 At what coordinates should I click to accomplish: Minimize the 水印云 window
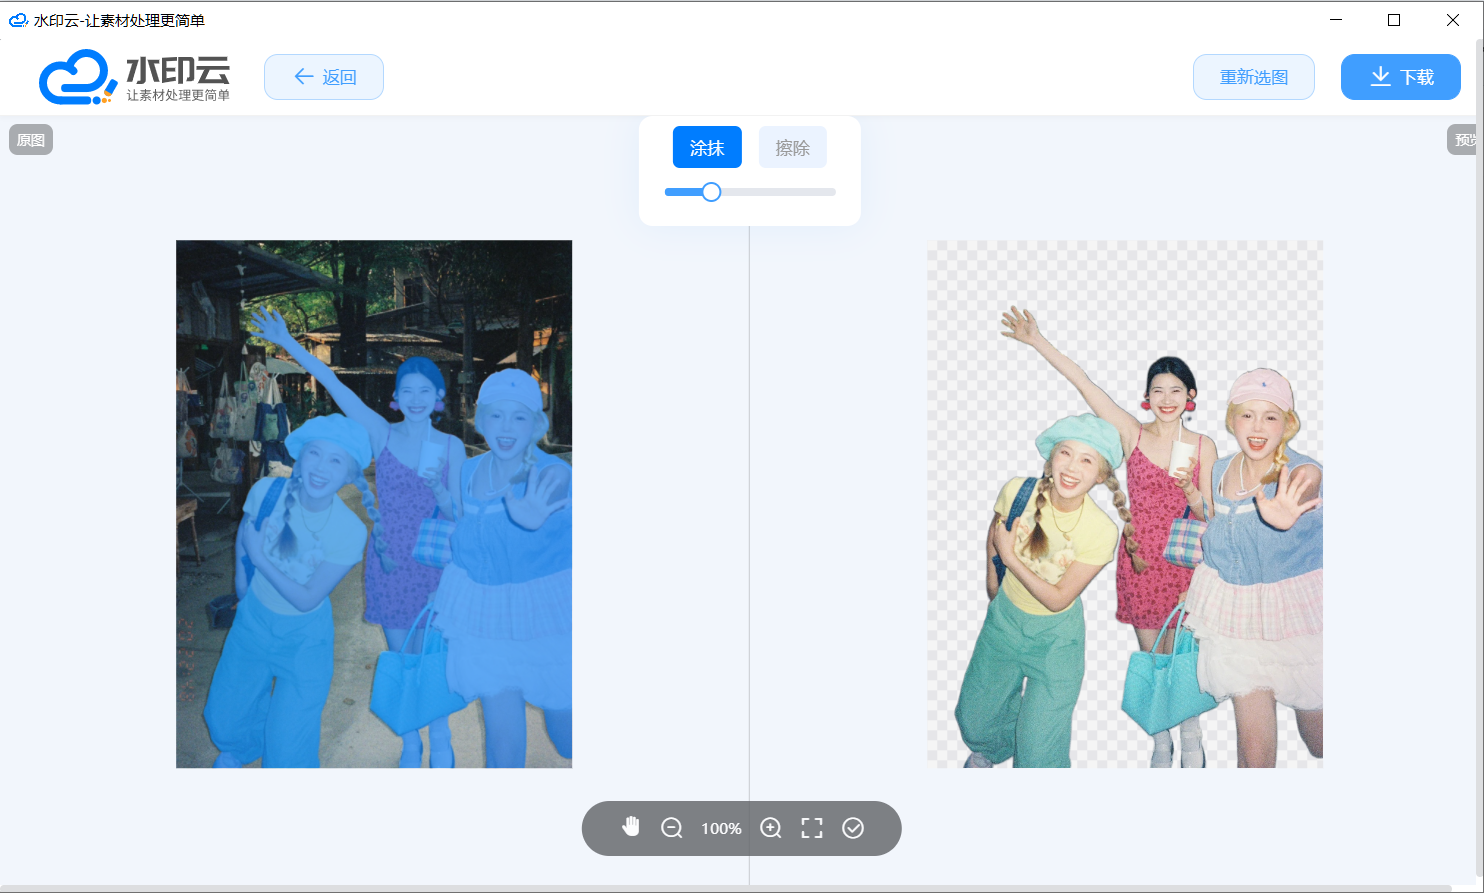click(1336, 20)
